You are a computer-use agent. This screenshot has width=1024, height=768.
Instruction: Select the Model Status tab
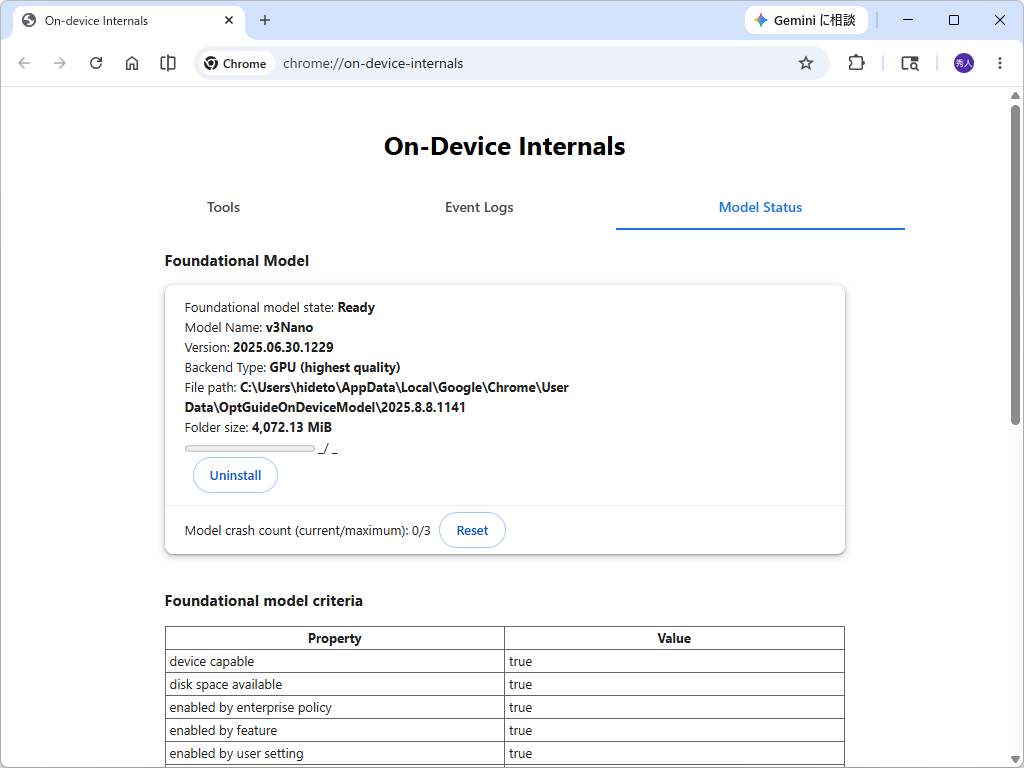click(x=760, y=208)
